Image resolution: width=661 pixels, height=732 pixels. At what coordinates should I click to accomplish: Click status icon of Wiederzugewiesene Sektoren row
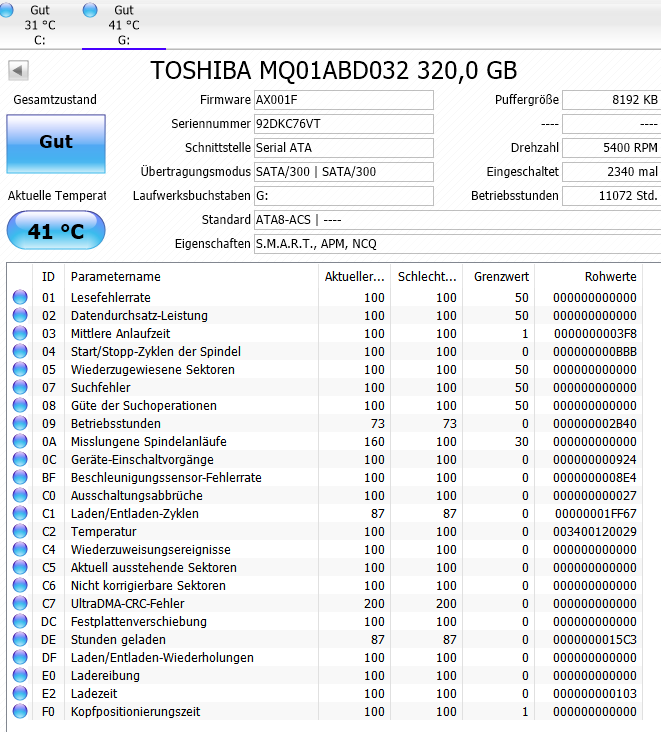(x=20, y=369)
